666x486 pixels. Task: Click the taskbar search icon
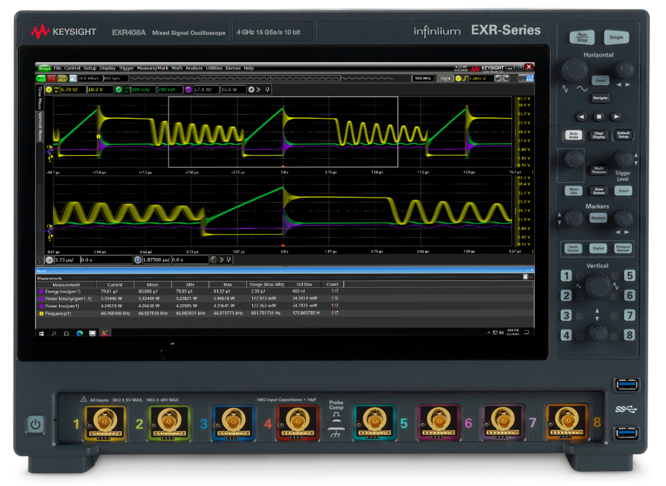pyautogui.click(x=54, y=333)
